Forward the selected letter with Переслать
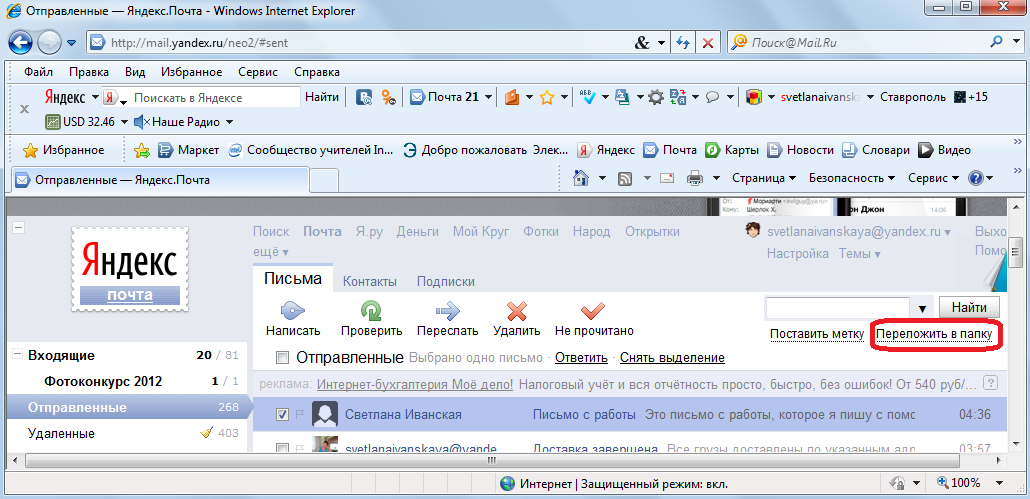The width and height of the screenshot is (1030, 499). tap(447, 318)
